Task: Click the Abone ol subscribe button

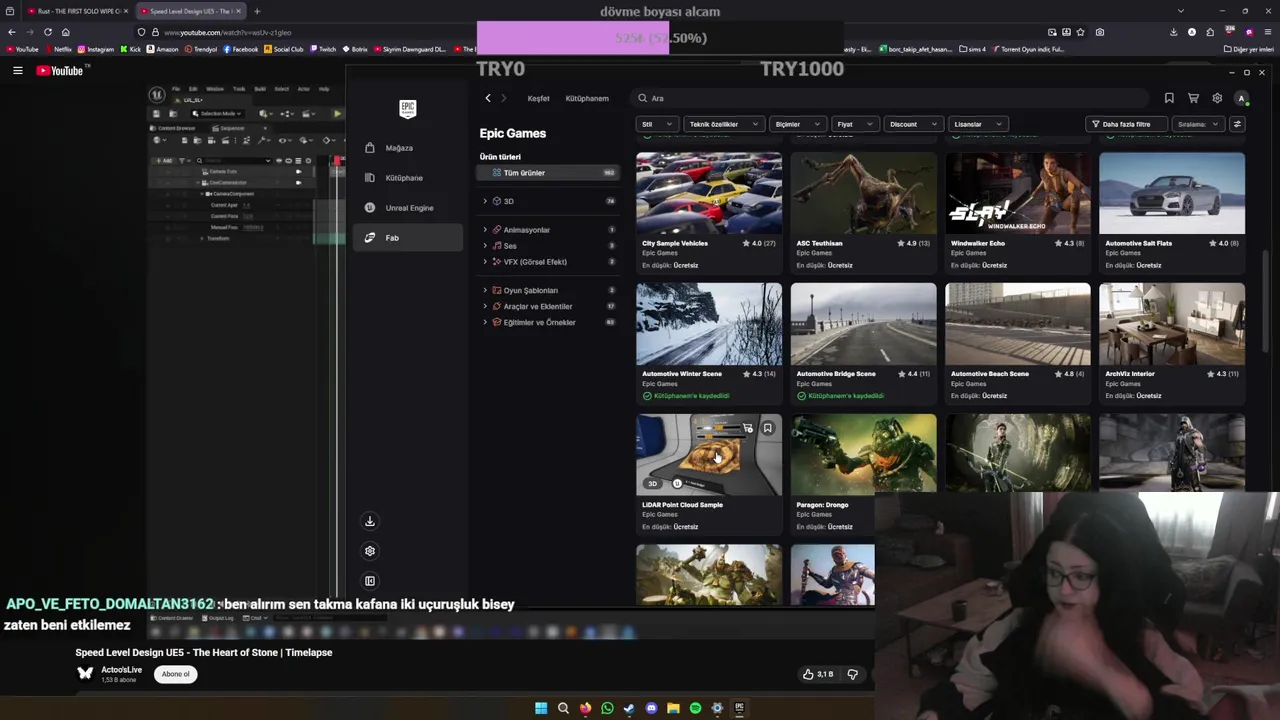Action: [x=176, y=674]
